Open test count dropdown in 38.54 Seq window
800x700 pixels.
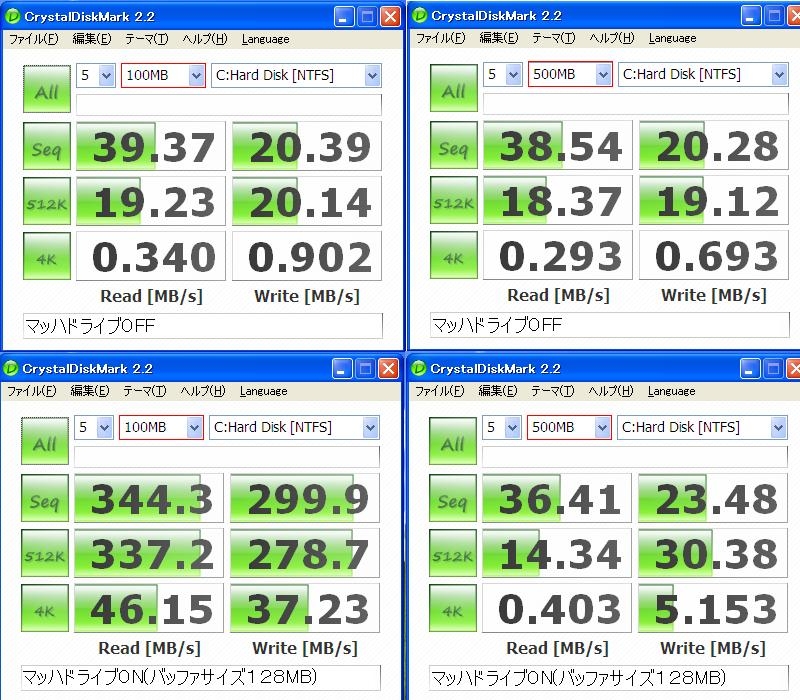pos(503,74)
